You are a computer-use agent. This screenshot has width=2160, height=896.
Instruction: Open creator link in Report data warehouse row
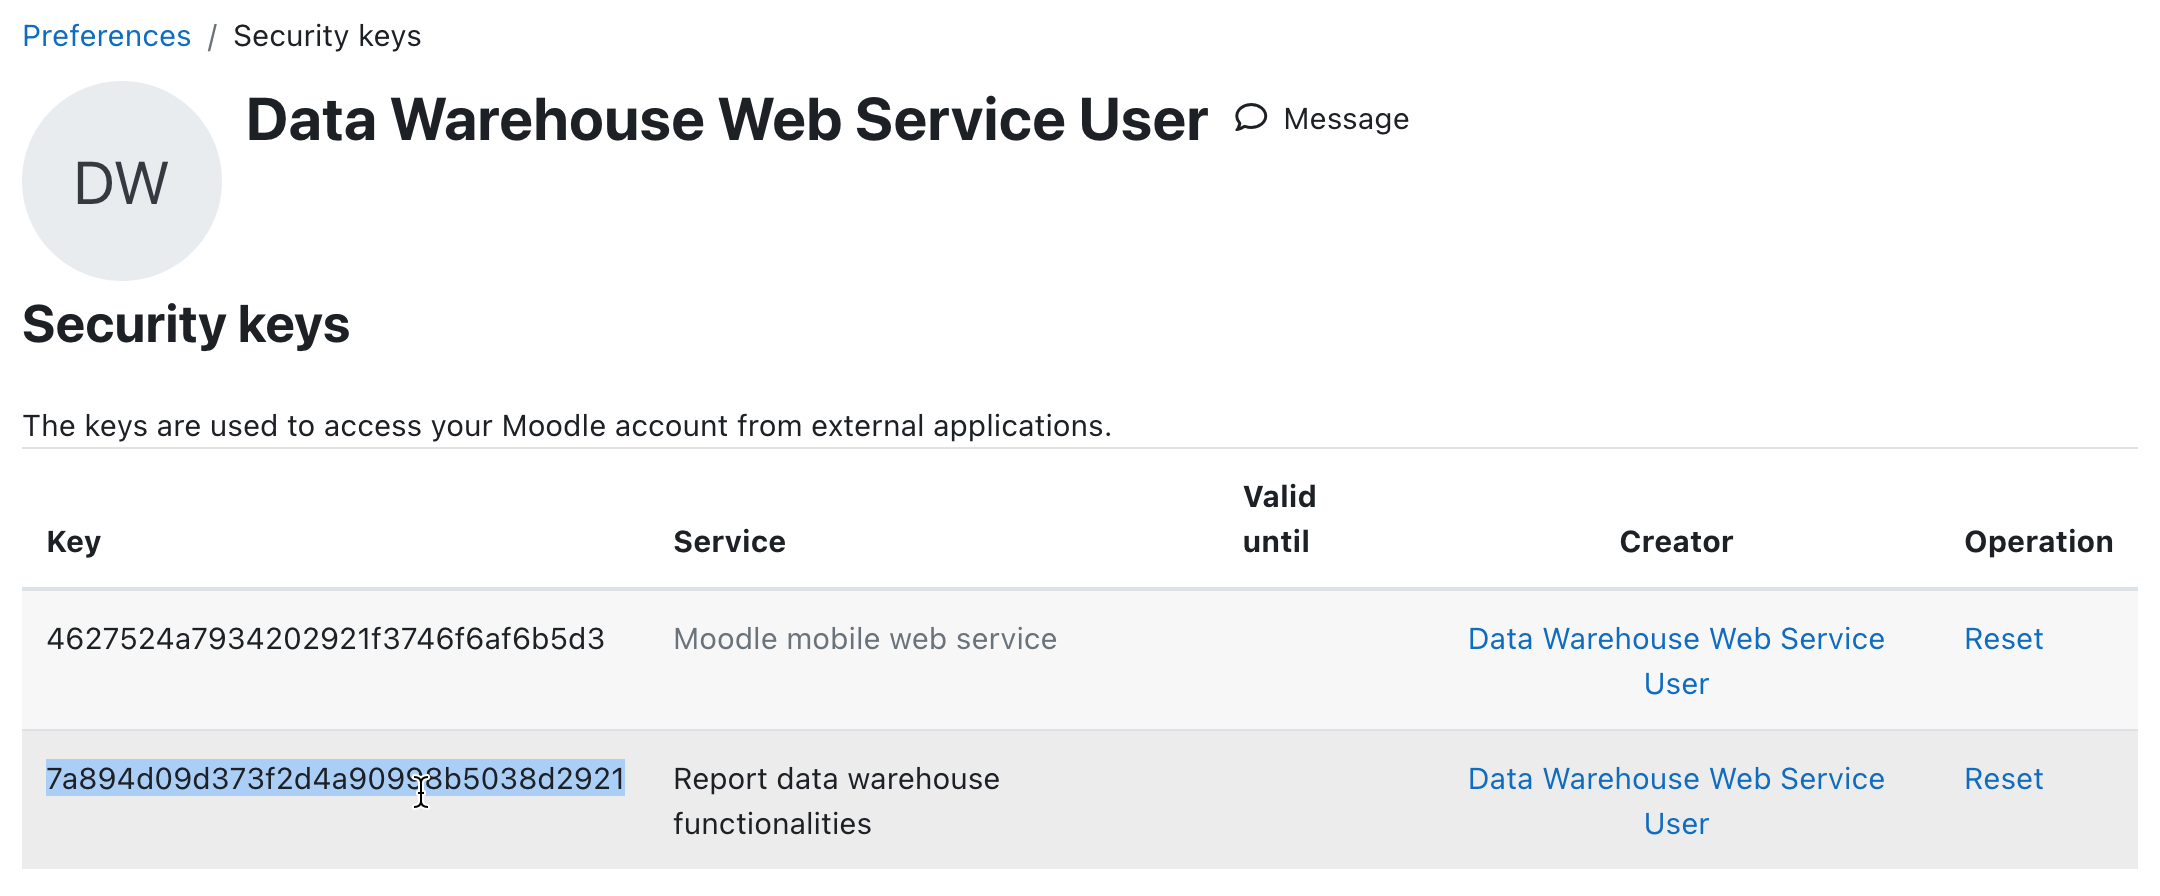tap(1676, 801)
